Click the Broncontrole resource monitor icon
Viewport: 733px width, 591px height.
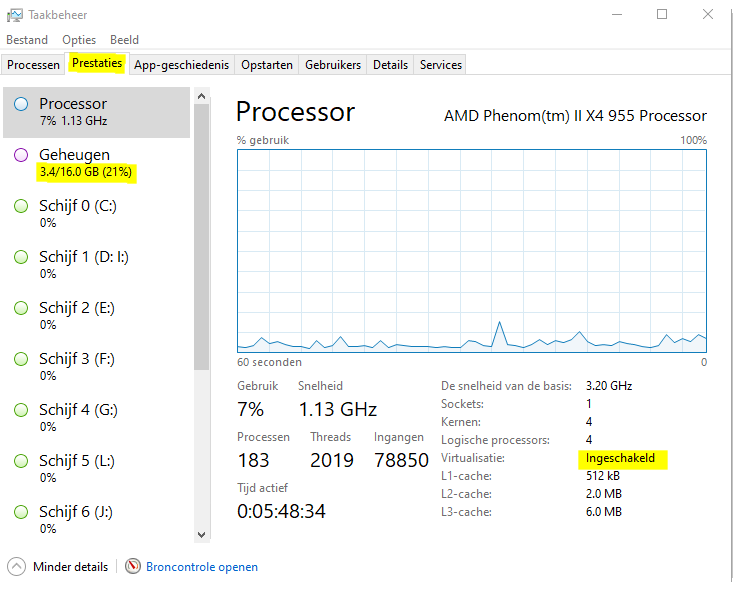click(x=133, y=567)
